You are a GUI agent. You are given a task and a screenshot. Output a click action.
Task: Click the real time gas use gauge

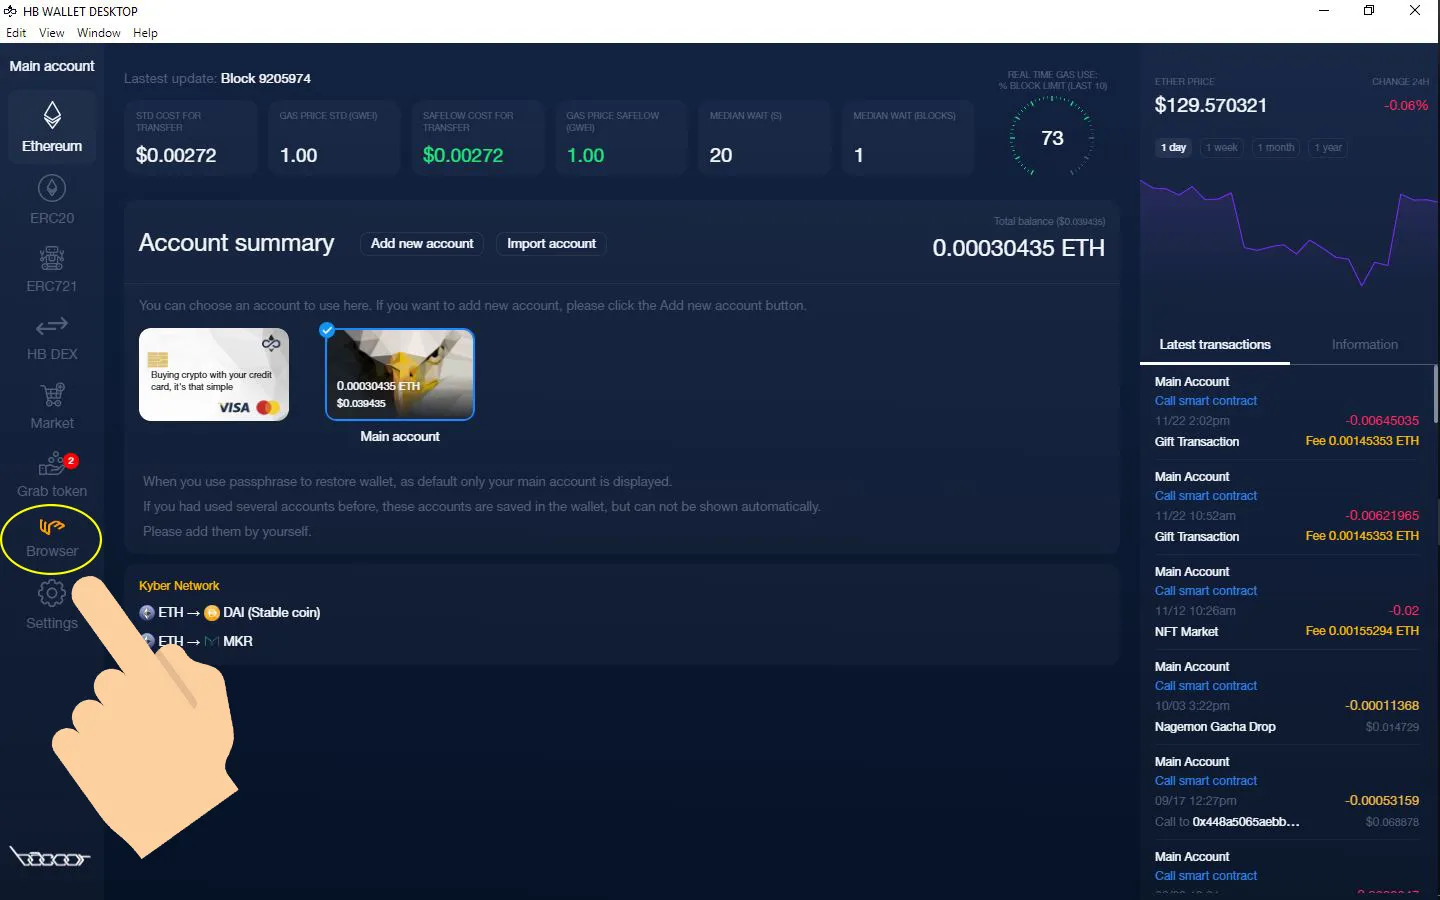coord(1051,138)
